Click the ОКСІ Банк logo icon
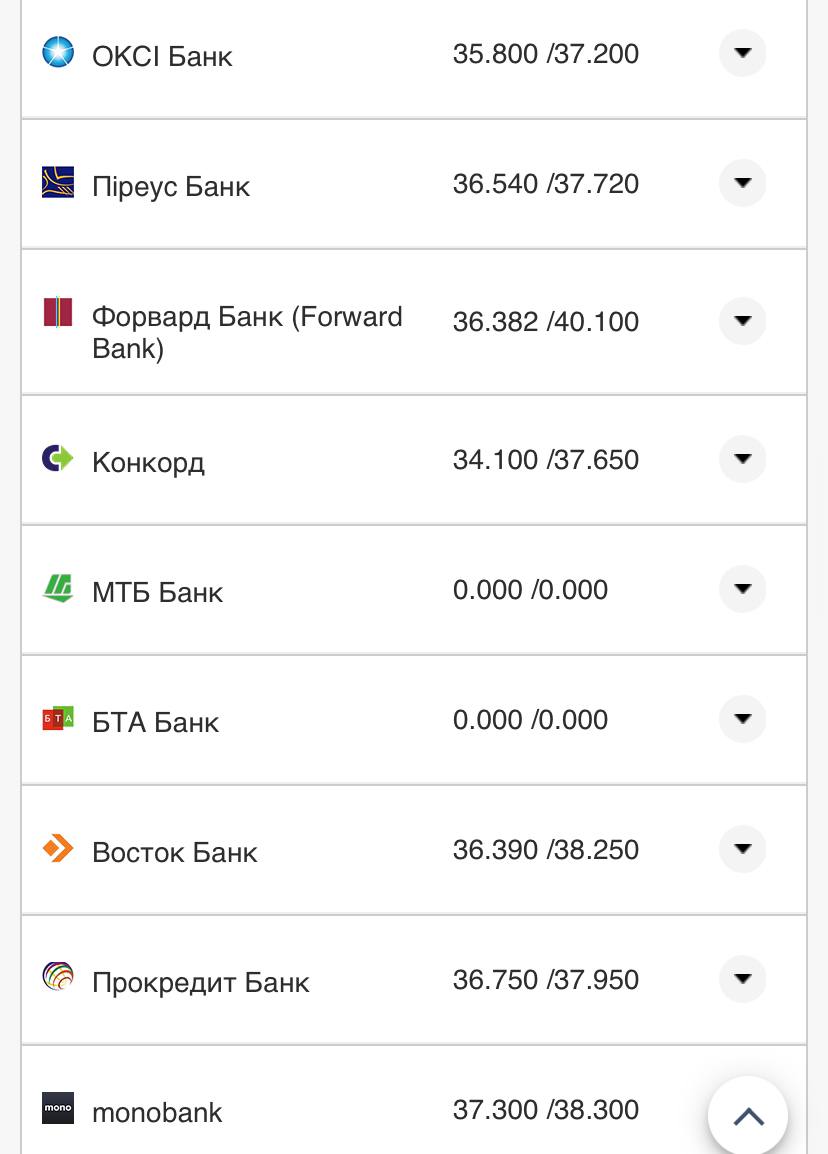828x1154 pixels. [x=58, y=52]
